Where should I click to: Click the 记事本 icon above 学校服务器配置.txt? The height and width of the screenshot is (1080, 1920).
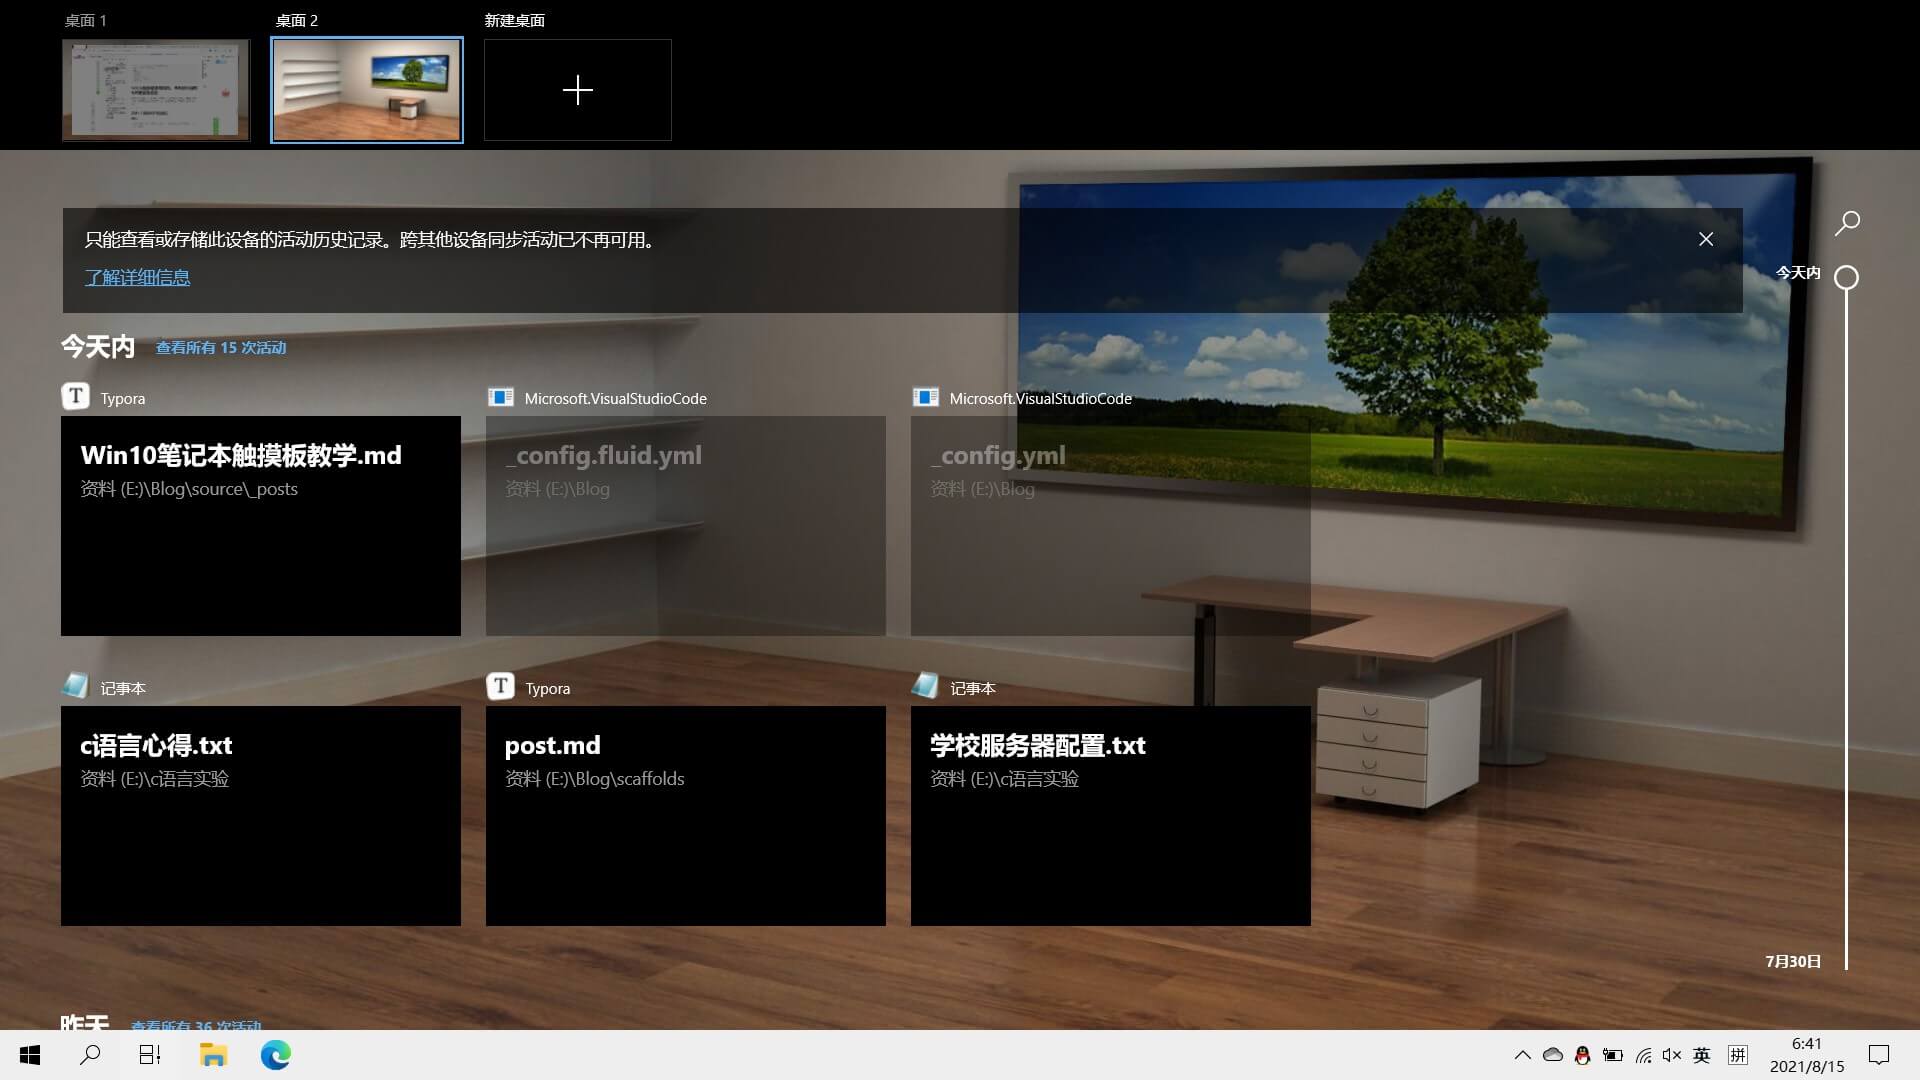tap(925, 687)
